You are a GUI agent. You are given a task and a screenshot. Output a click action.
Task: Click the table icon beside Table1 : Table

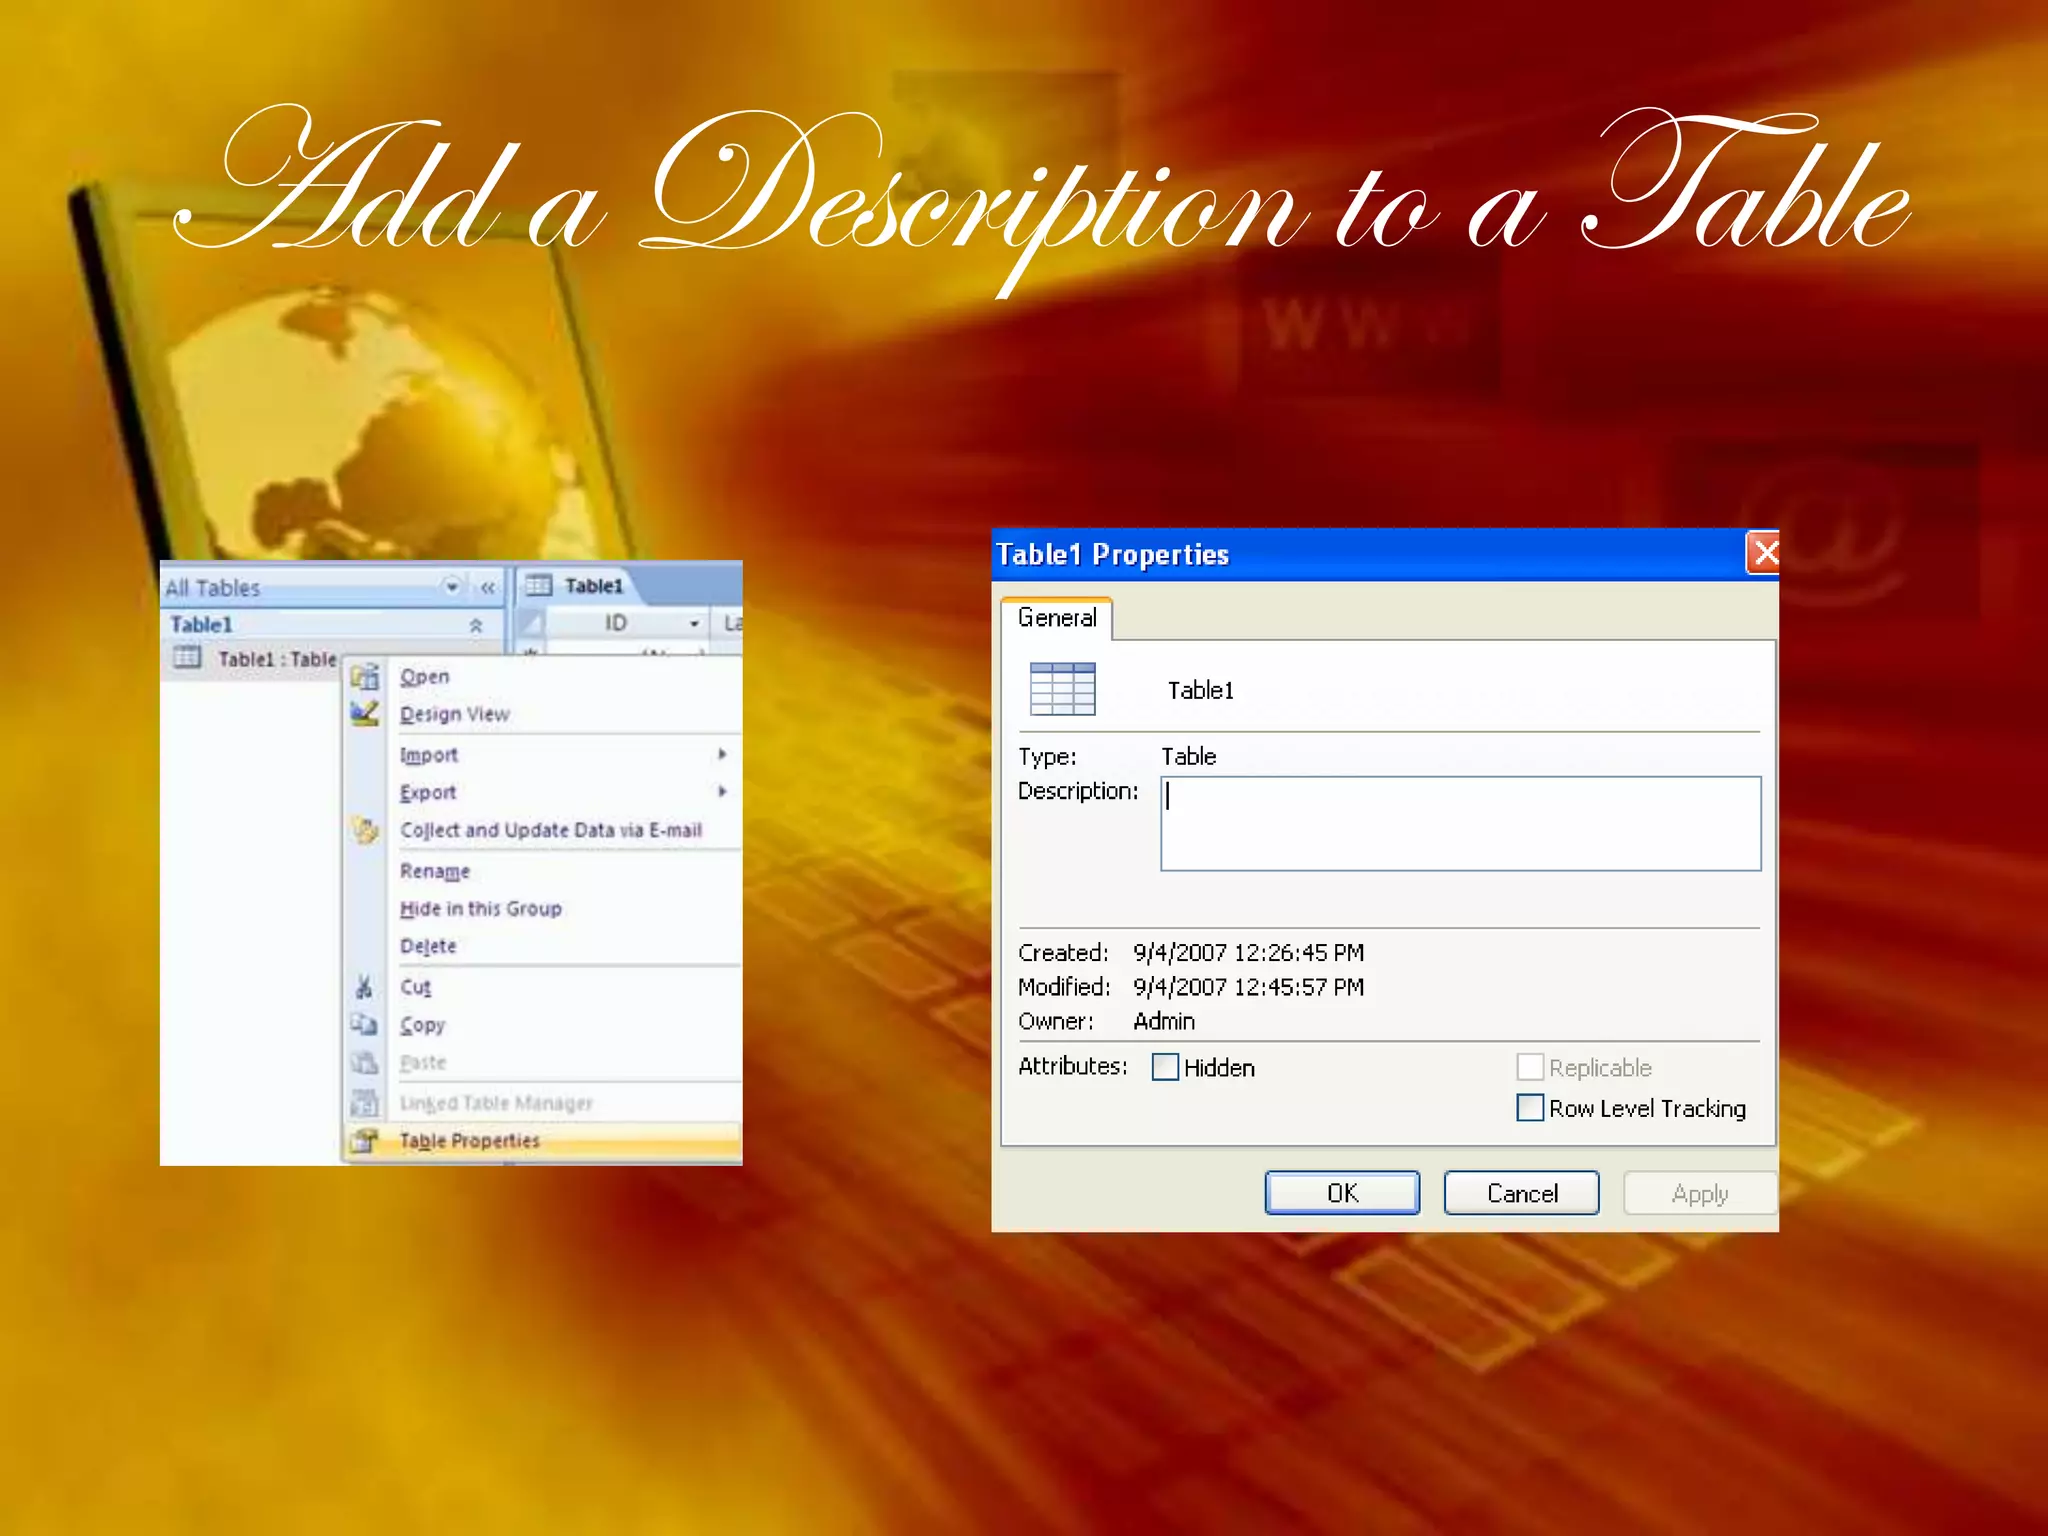187,658
